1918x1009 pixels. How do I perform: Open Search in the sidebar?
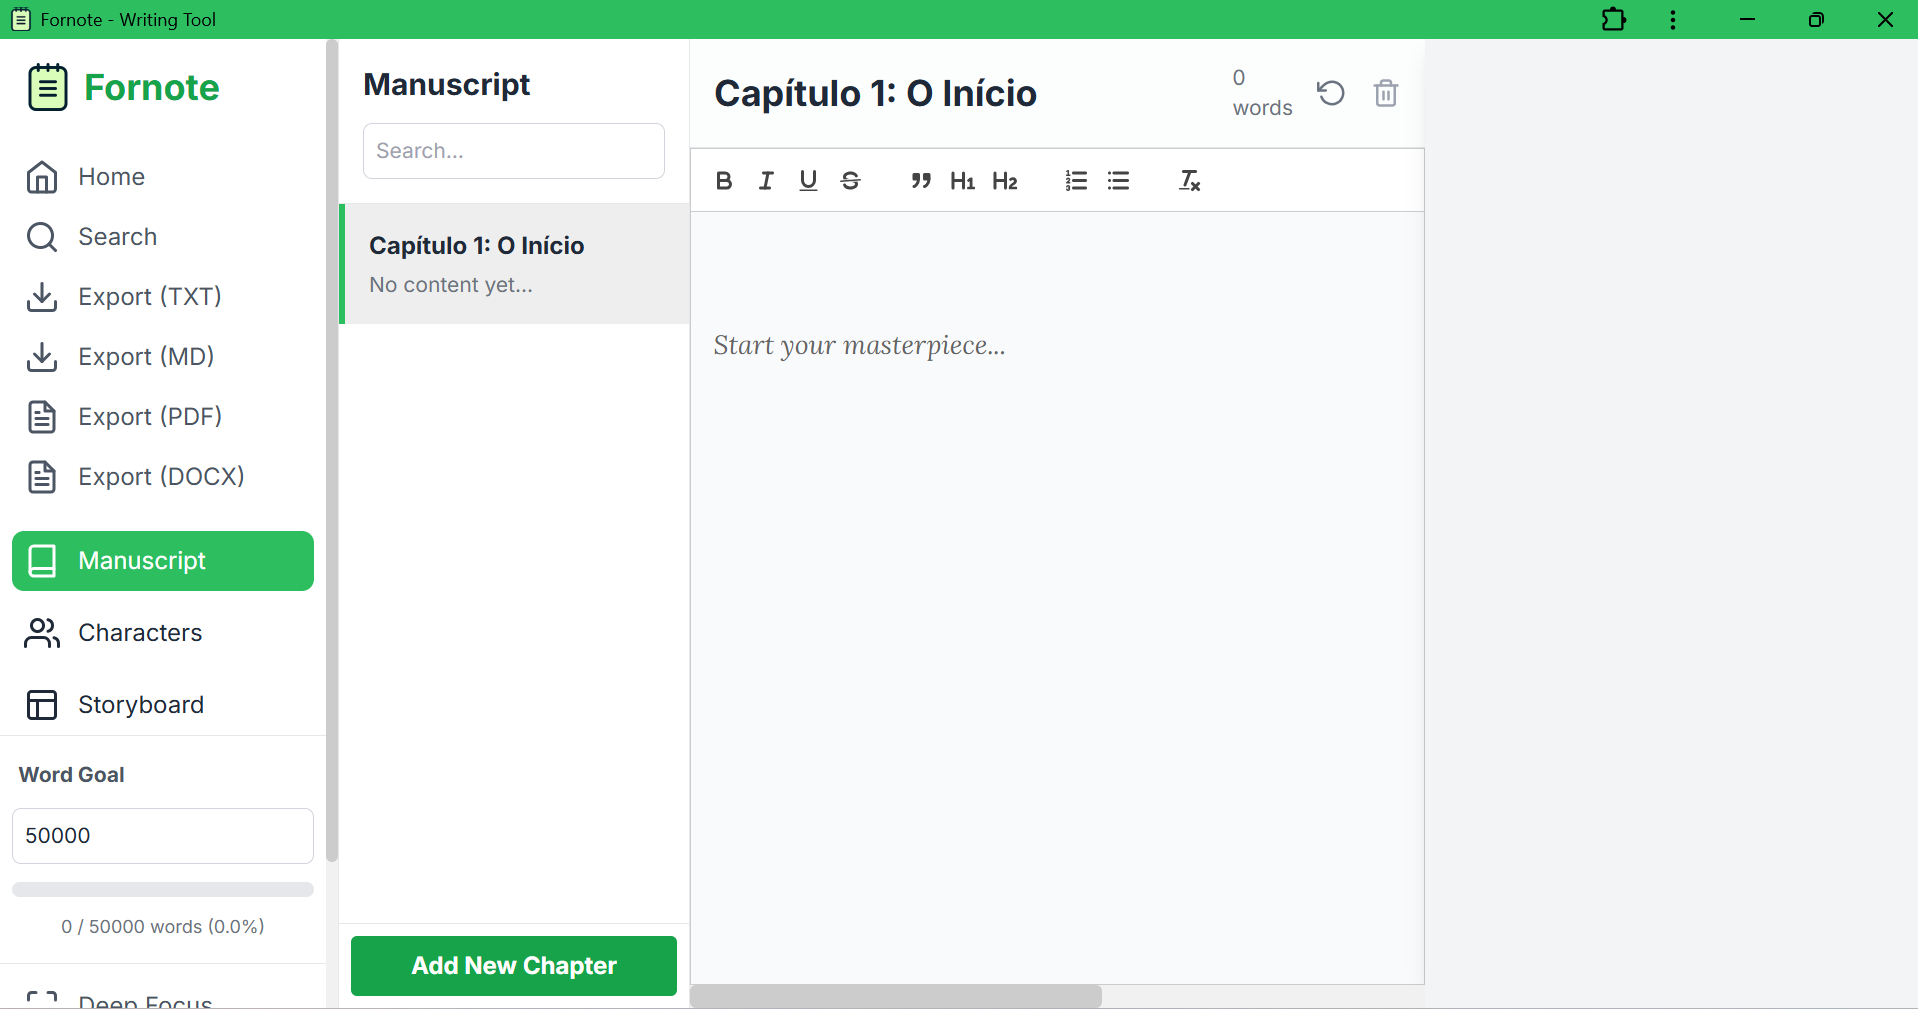pos(163,237)
